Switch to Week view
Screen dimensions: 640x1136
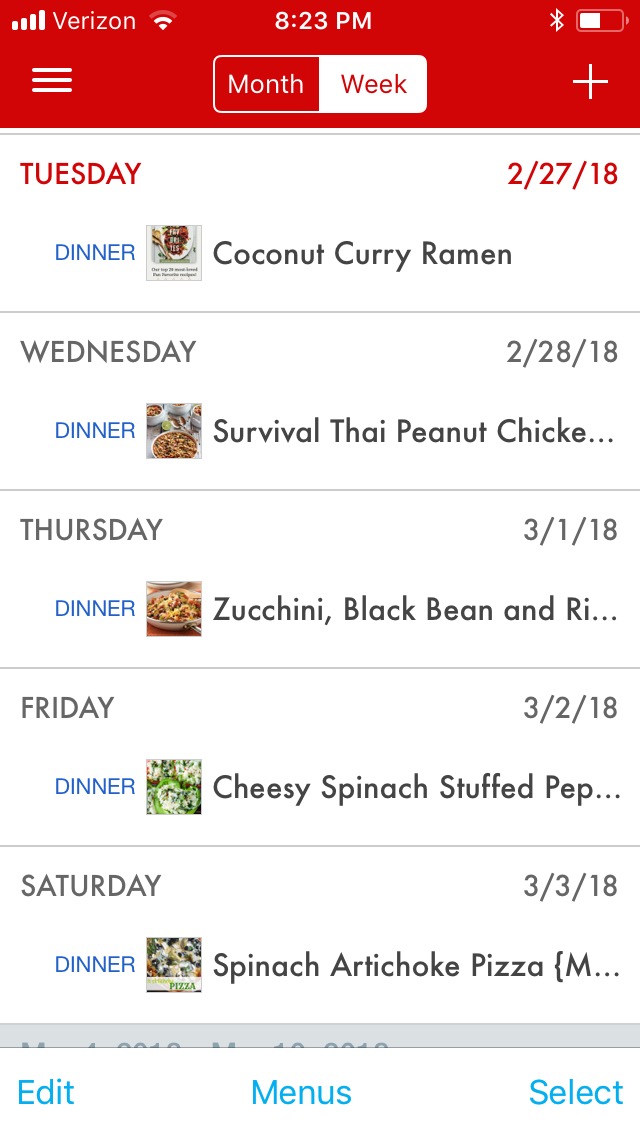(x=373, y=84)
